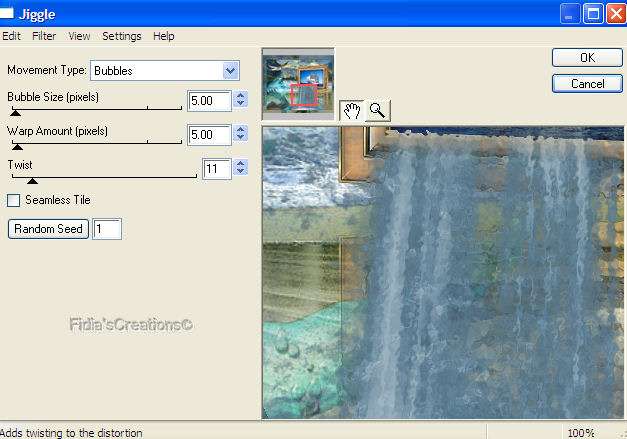The width and height of the screenshot is (627, 439).
Task: Click the Warp Amount value field
Action: tap(210, 135)
